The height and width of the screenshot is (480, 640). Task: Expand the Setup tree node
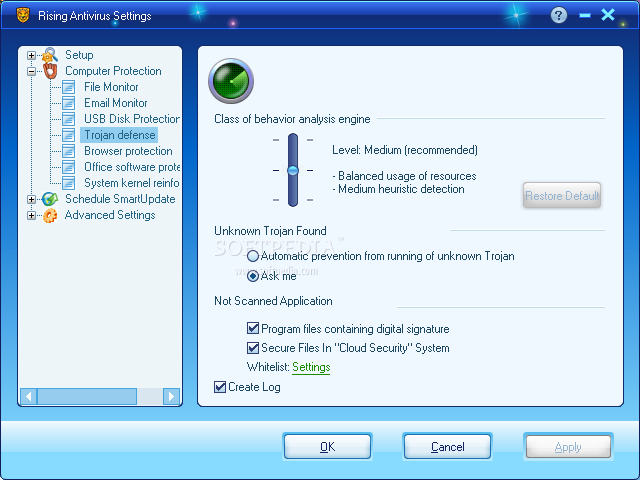point(31,55)
